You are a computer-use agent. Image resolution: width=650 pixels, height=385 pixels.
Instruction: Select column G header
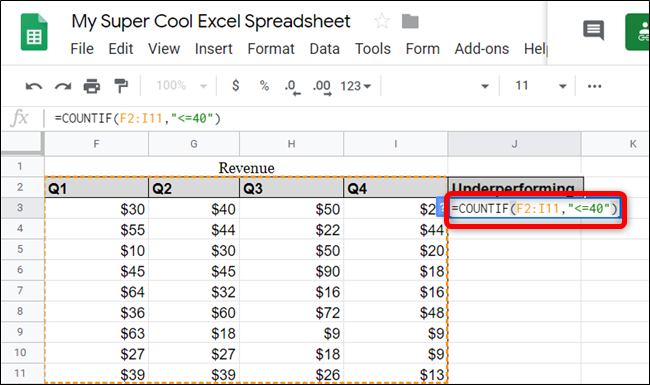194,144
